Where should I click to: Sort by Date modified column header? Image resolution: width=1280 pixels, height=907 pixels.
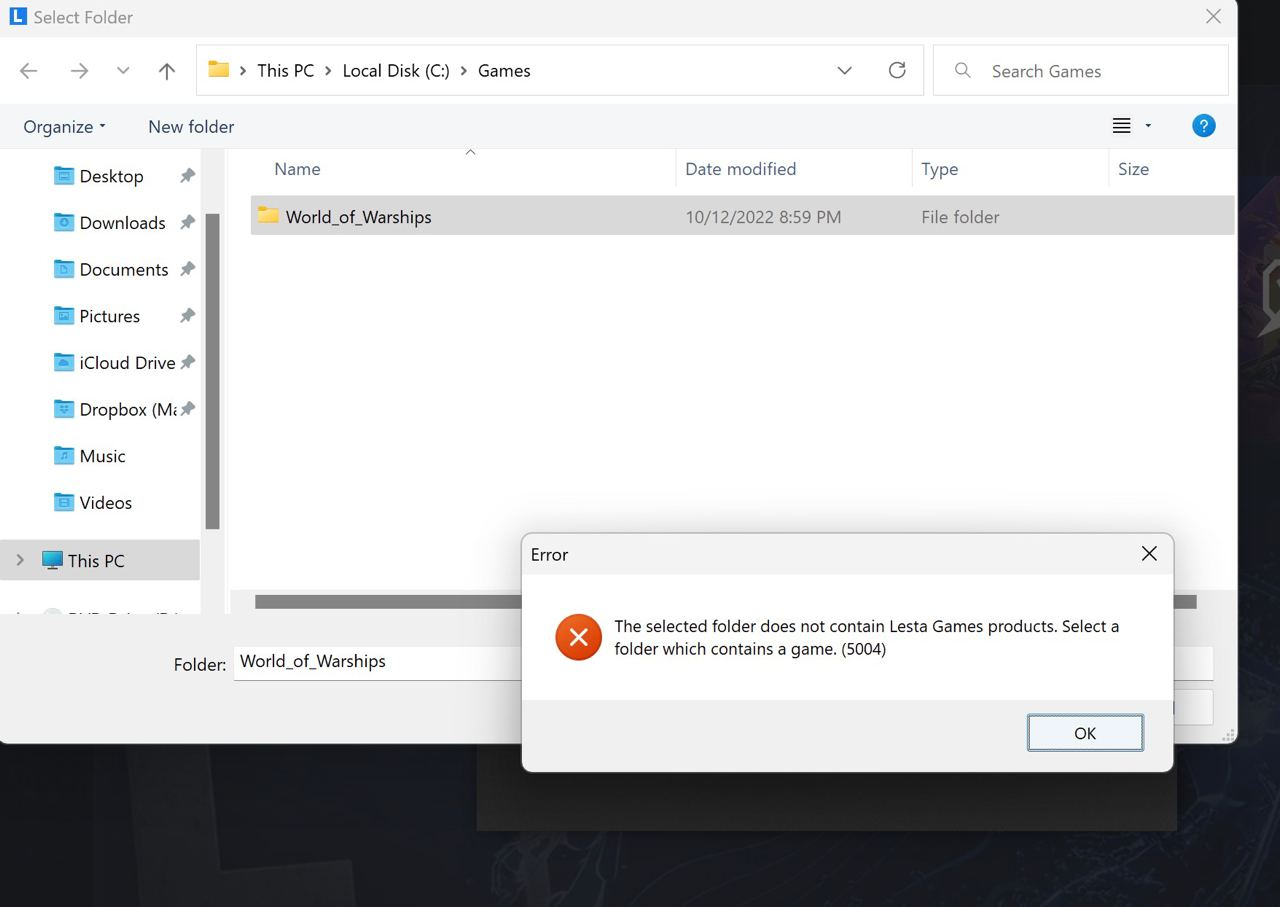pos(741,169)
